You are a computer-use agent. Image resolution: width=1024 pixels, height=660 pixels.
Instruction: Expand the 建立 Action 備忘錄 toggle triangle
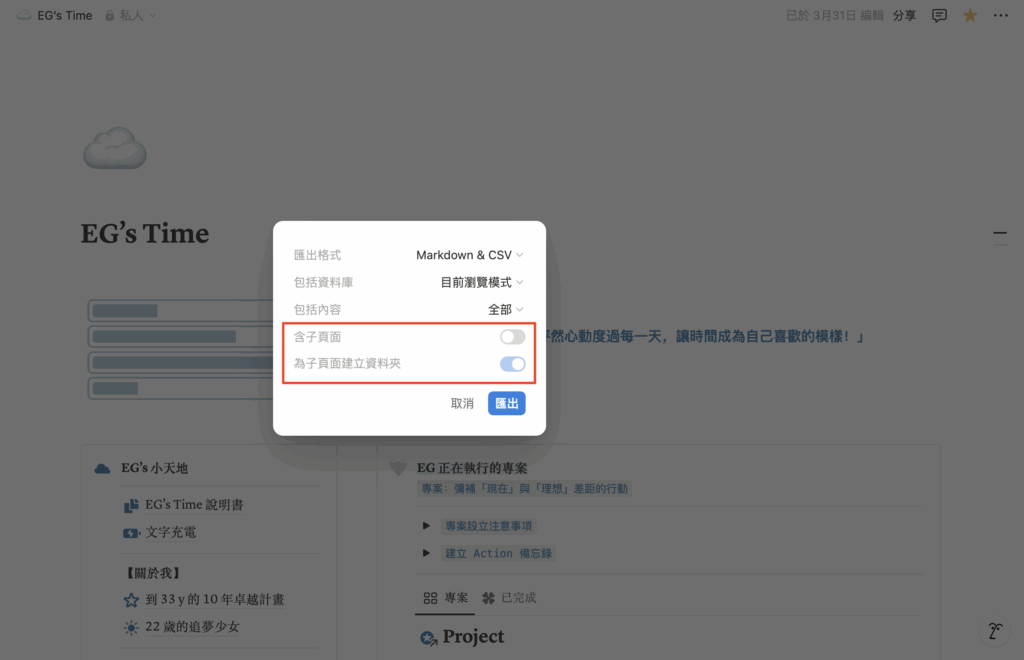coord(427,553)
